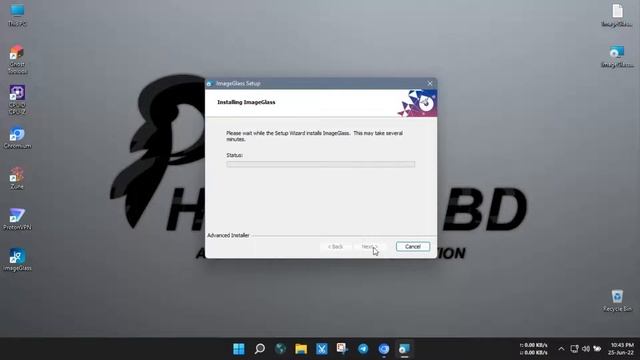640x360 pixels.
Task: Select the ImageGlass installer taskbar icon
Action: [x=404, y=349]
